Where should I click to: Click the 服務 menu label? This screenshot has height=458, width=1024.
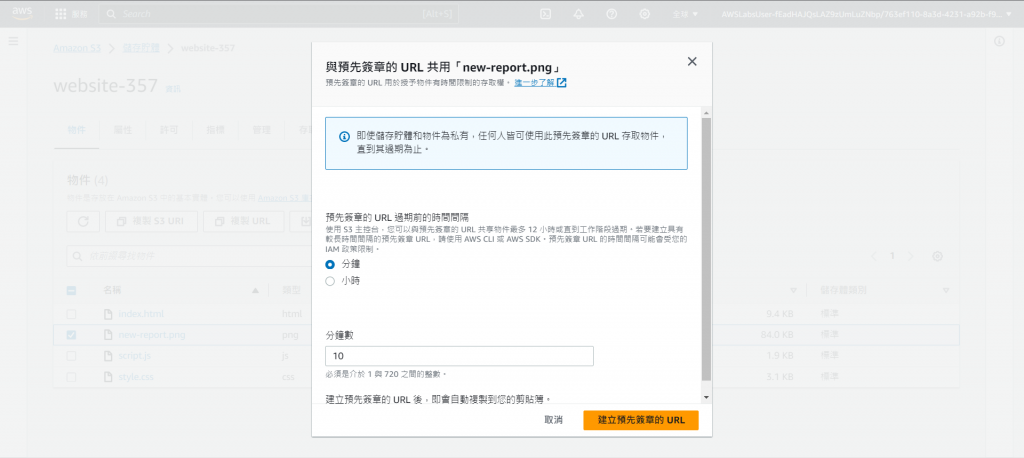(79, 14)
